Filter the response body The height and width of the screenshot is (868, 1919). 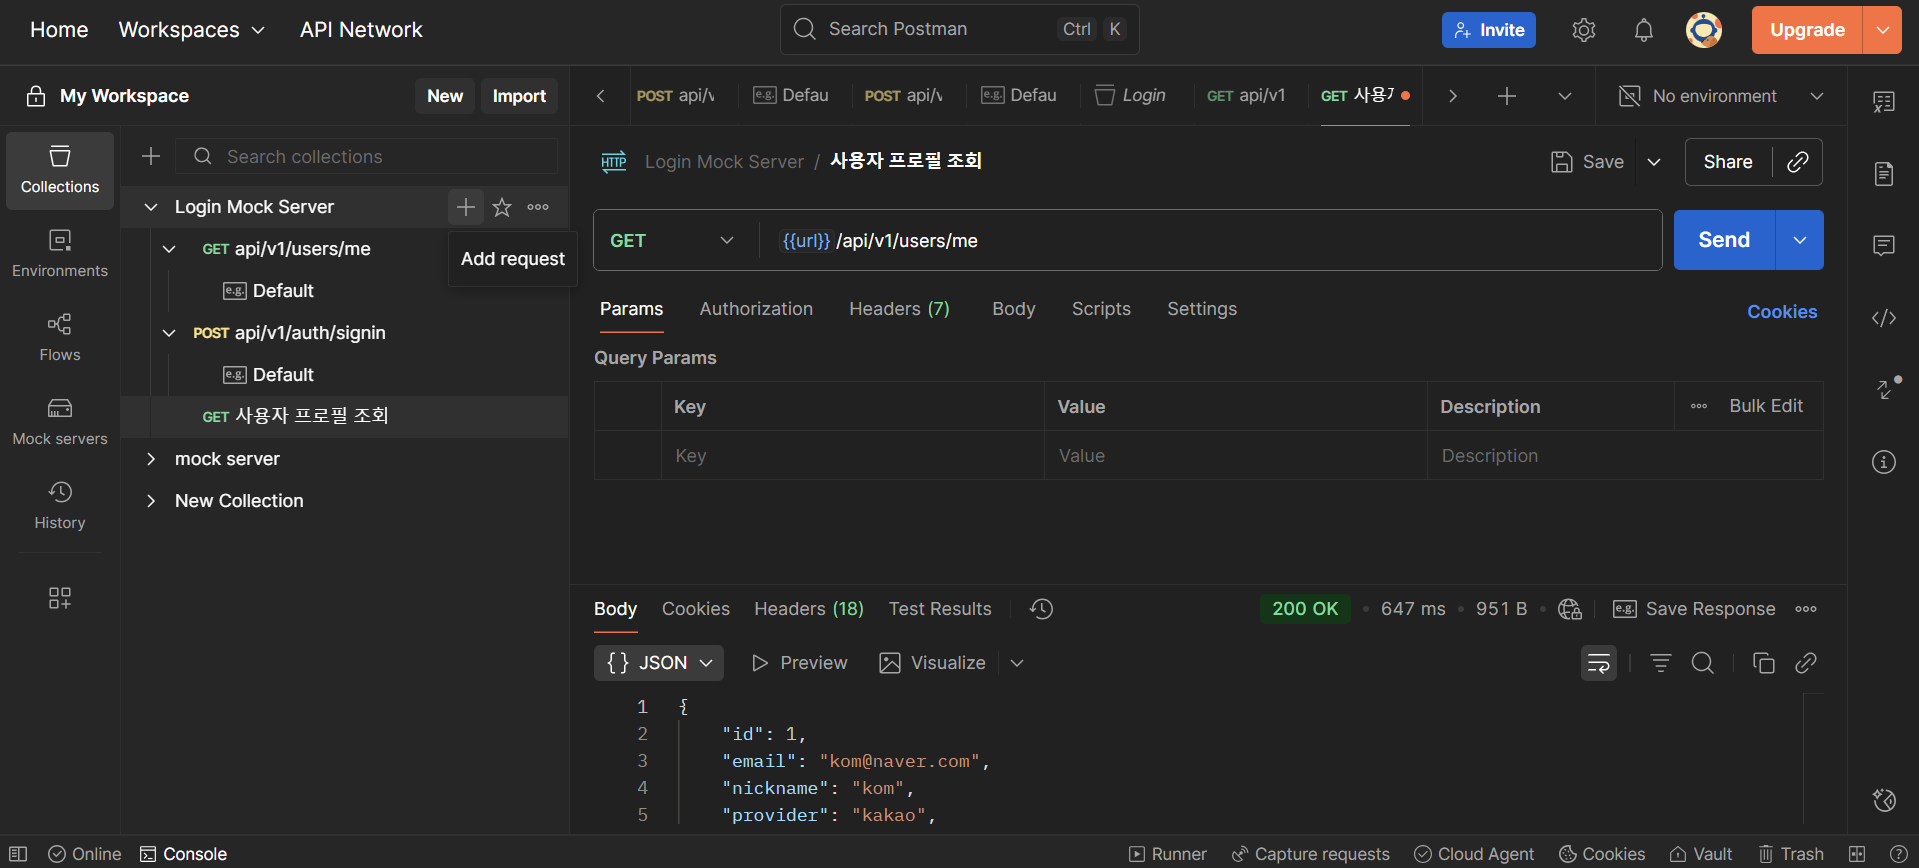[x=1661, y=663]
